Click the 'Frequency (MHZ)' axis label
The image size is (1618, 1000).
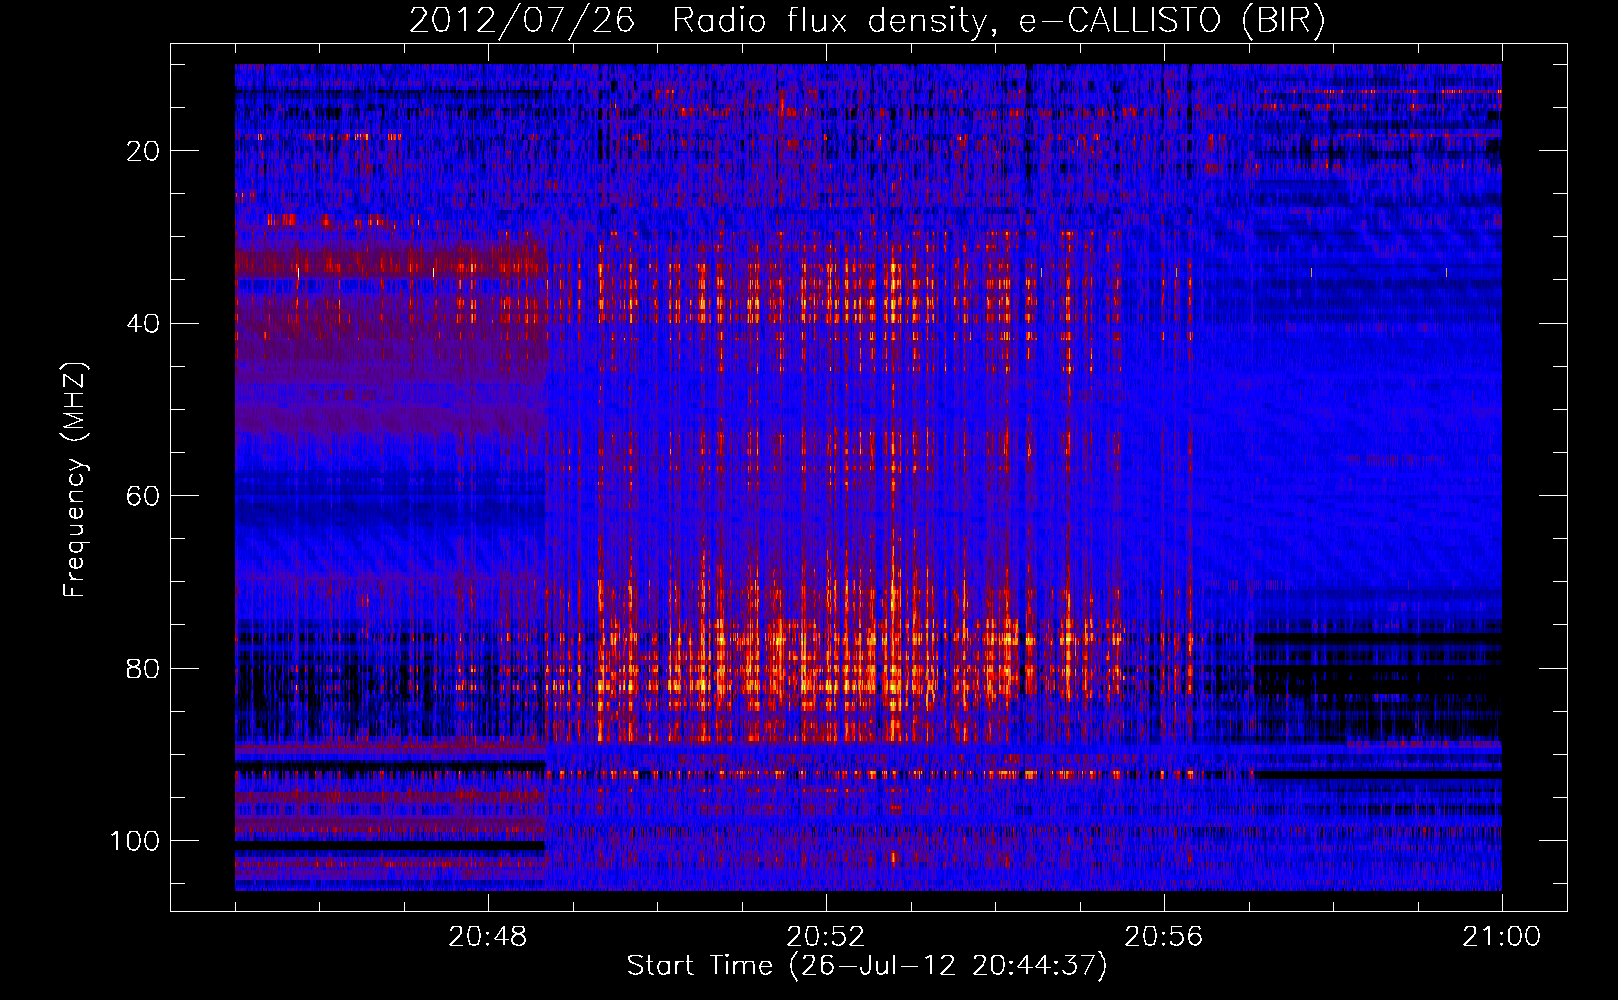coord(75,480)
